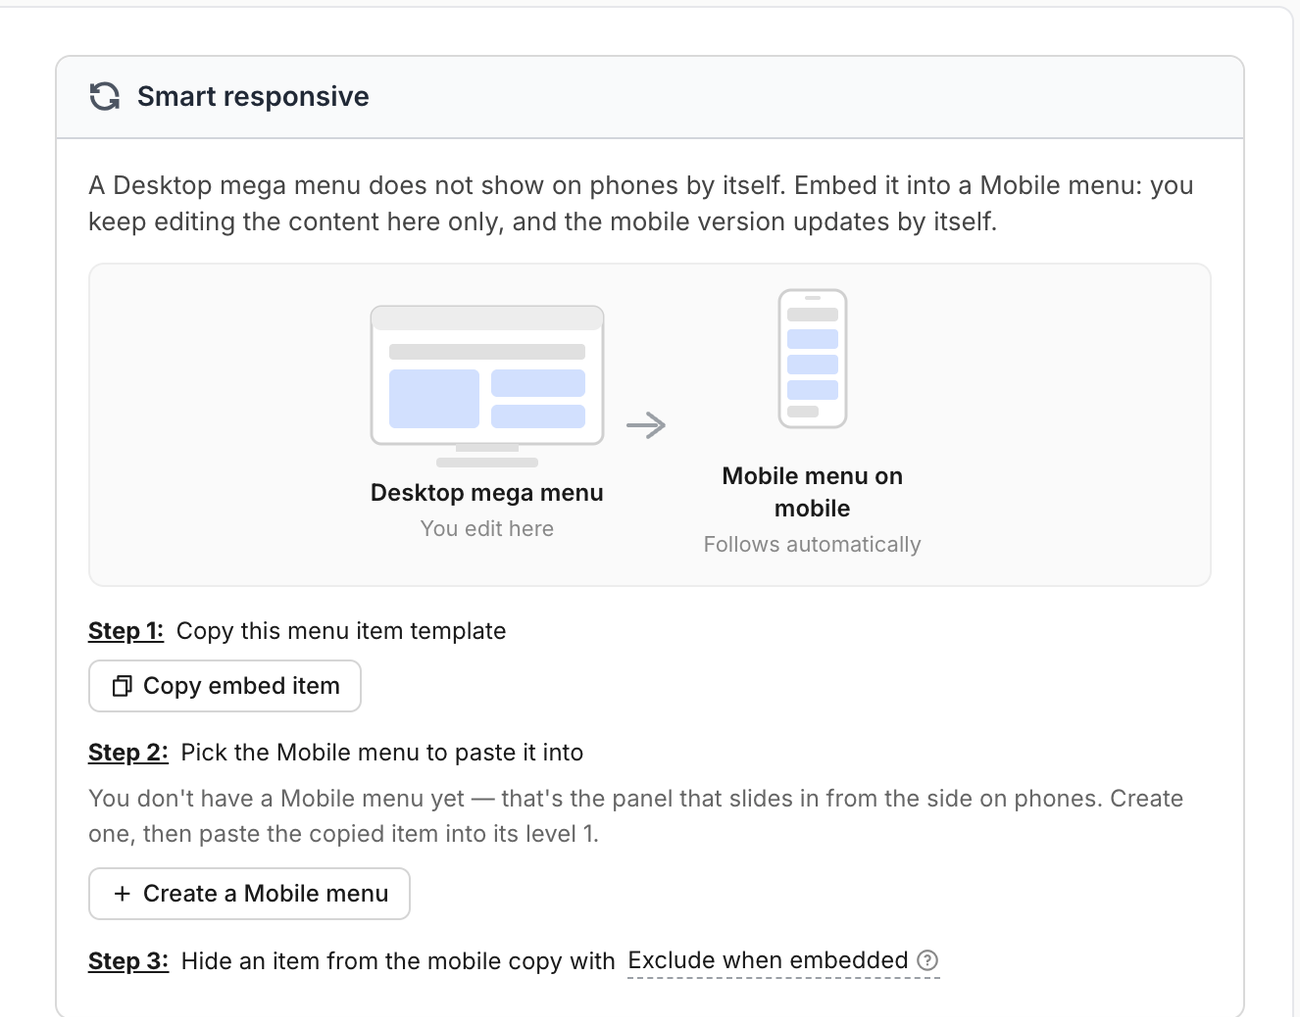Click the Copy this menu item template text
This screenshot has height=1017, width=1300.
point(341,631)
